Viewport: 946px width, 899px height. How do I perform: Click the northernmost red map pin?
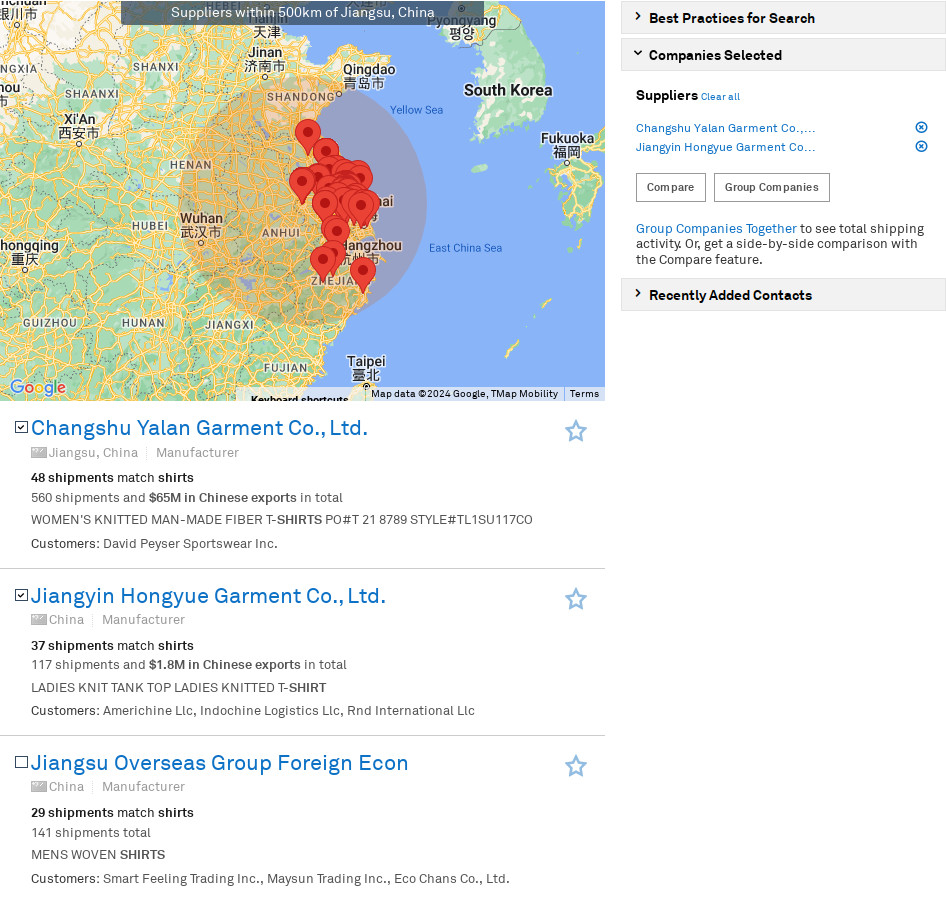click(x=308, y=133)
